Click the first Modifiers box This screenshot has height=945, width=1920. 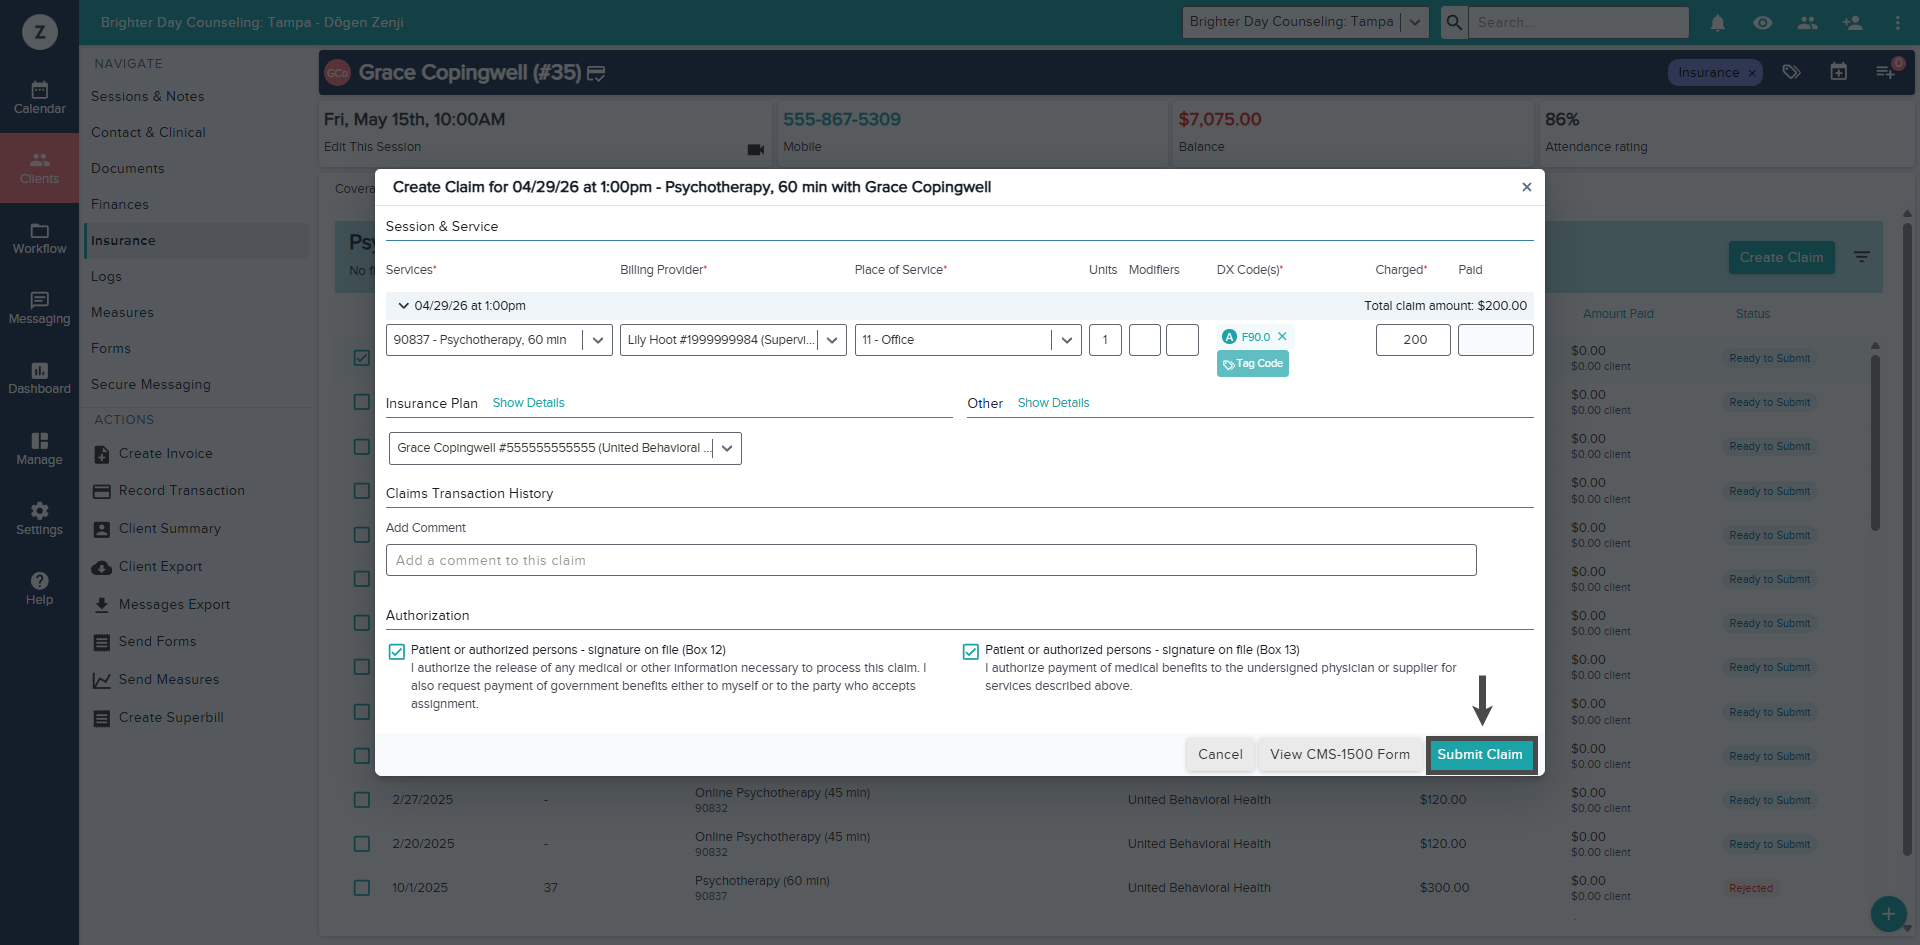coord(1145,340)
